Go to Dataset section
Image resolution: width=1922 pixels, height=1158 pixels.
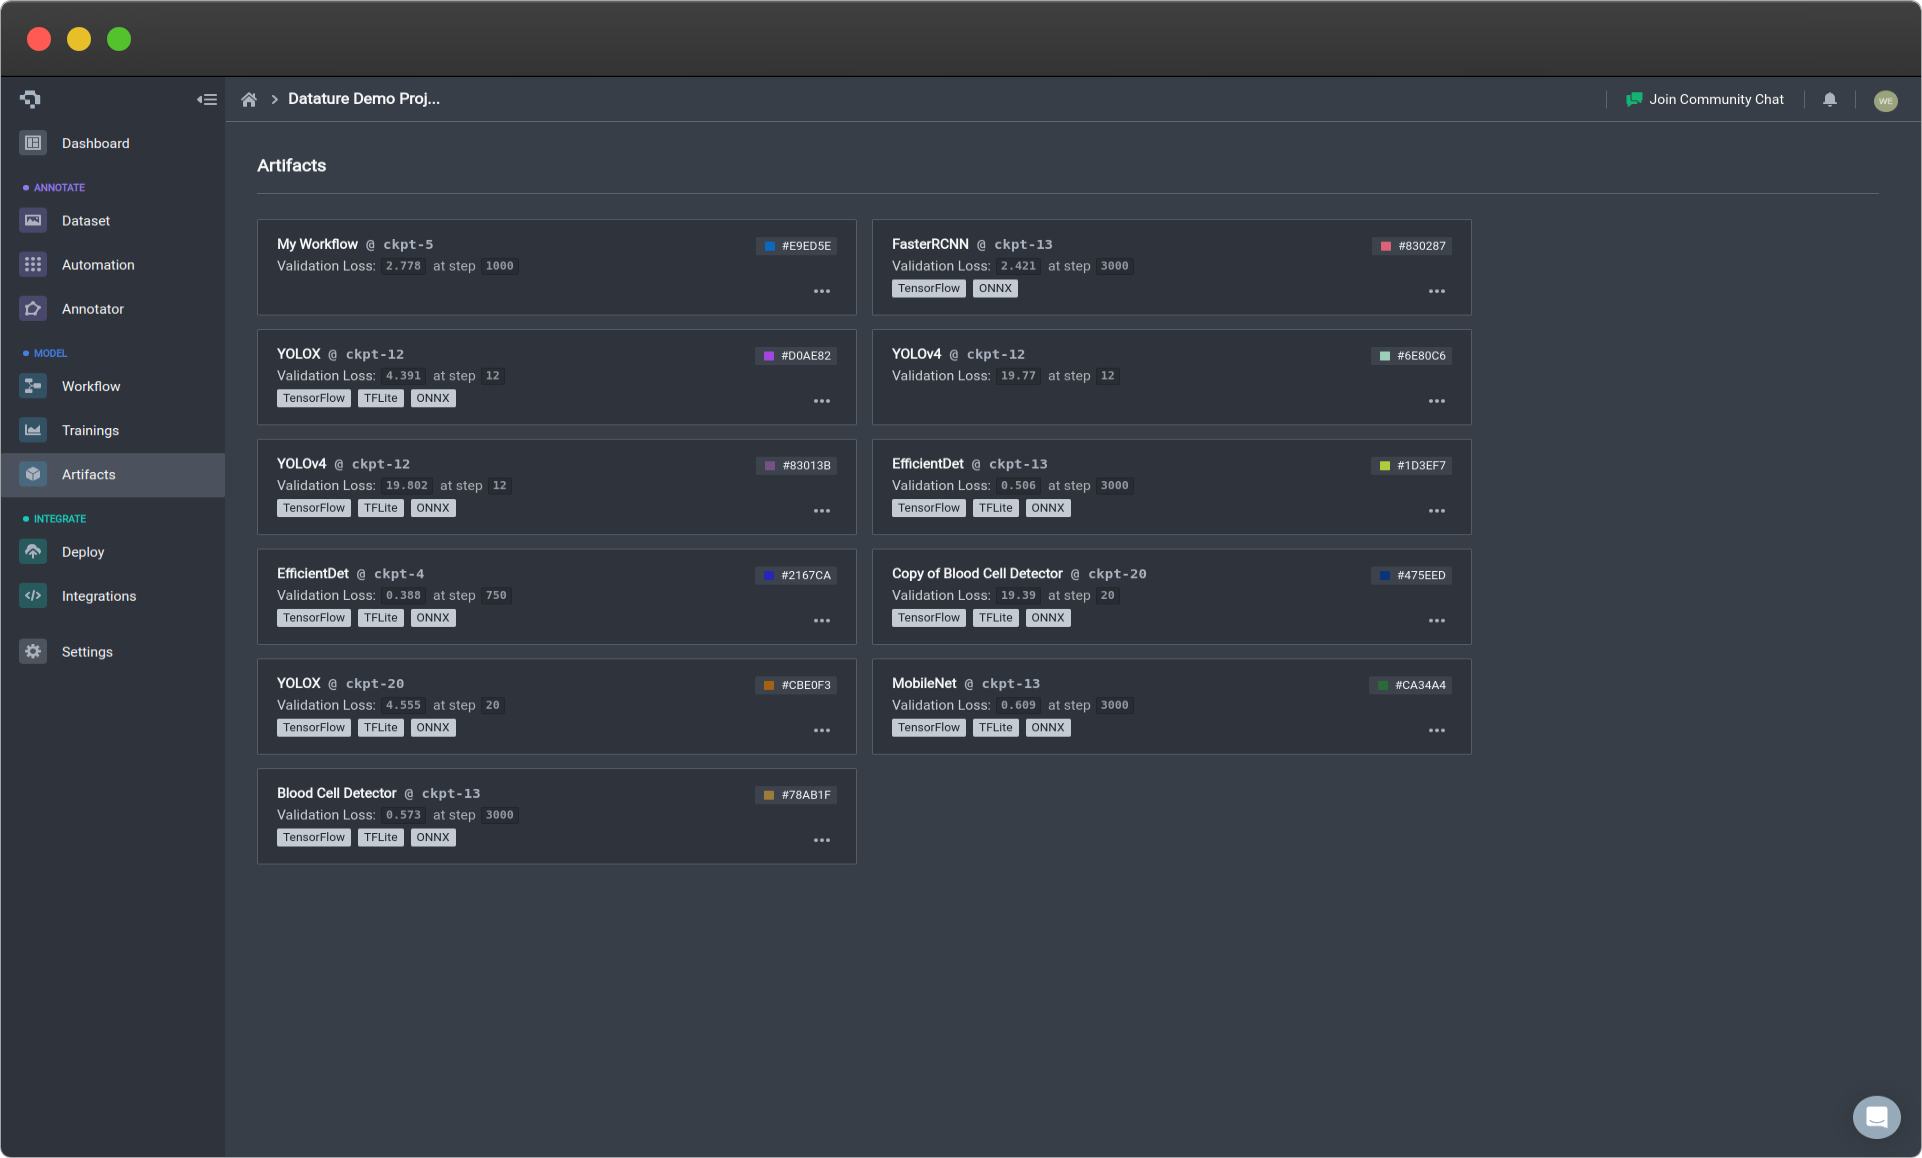tap(86, 221)
